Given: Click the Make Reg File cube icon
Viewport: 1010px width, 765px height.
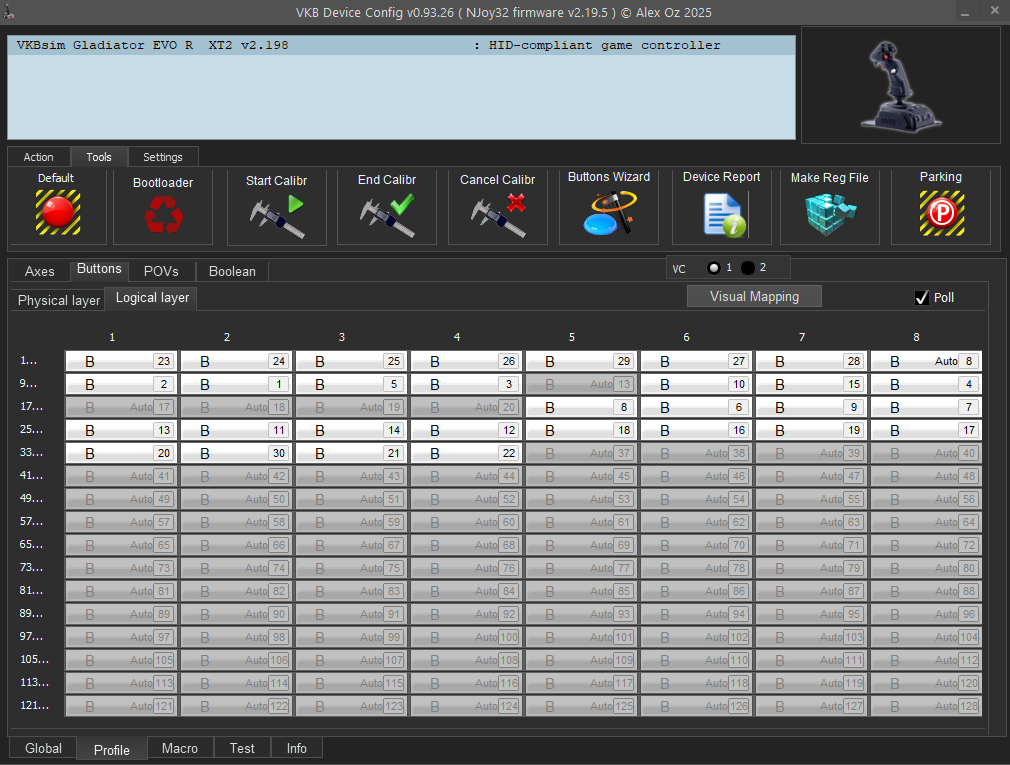Looking at the screenshot, I should [830, 214].
